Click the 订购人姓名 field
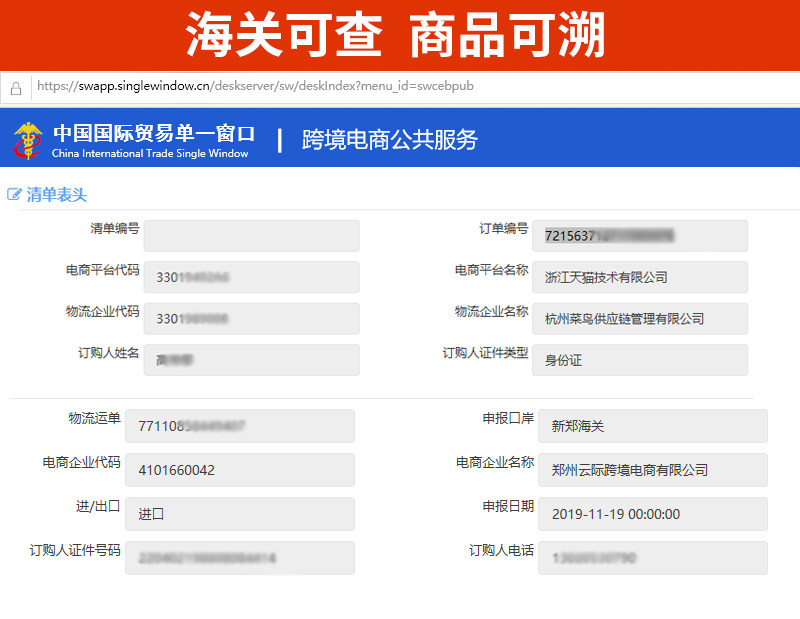The width and height of the screenshot is (800, 619). coord(252,360)
